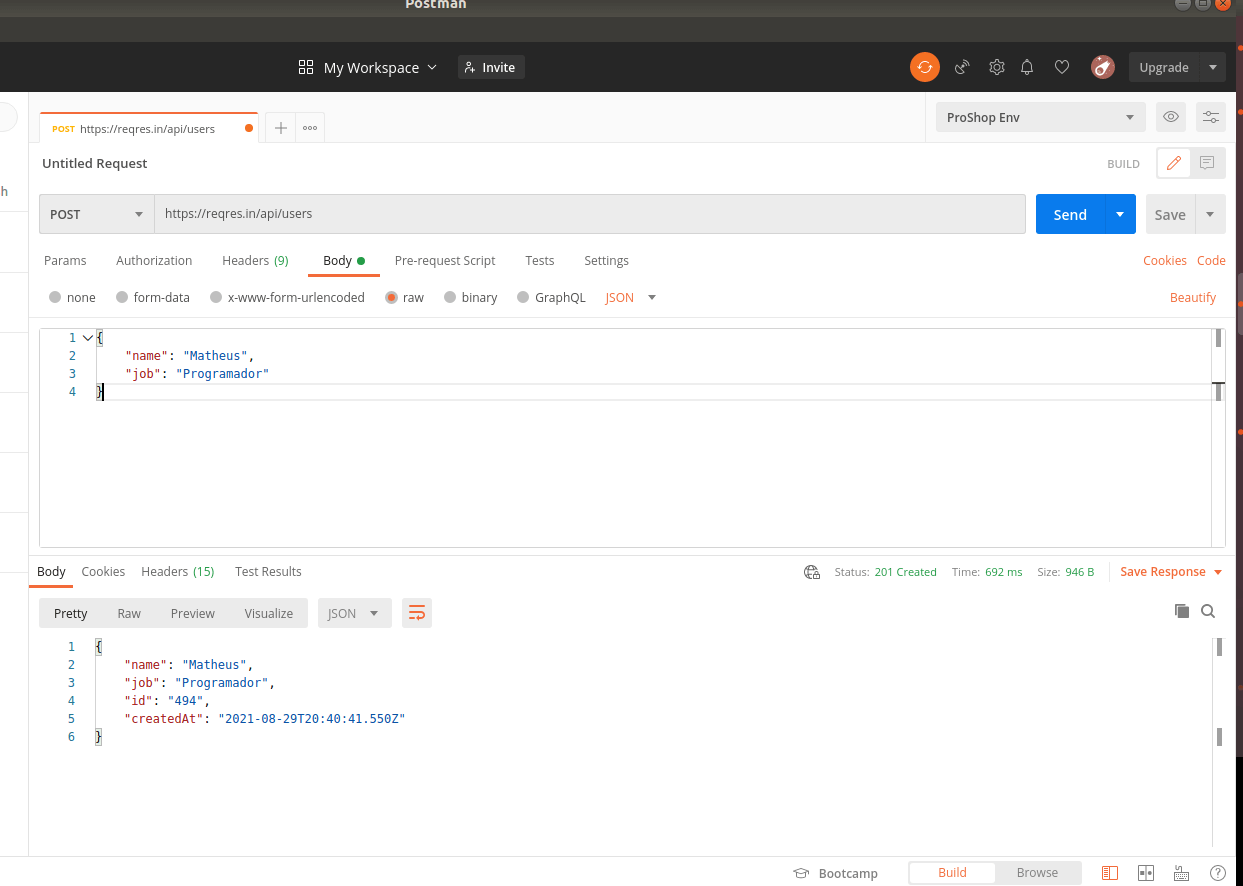
Task: Search the response with magnifier icon
Action: [x=1208, y=611]
